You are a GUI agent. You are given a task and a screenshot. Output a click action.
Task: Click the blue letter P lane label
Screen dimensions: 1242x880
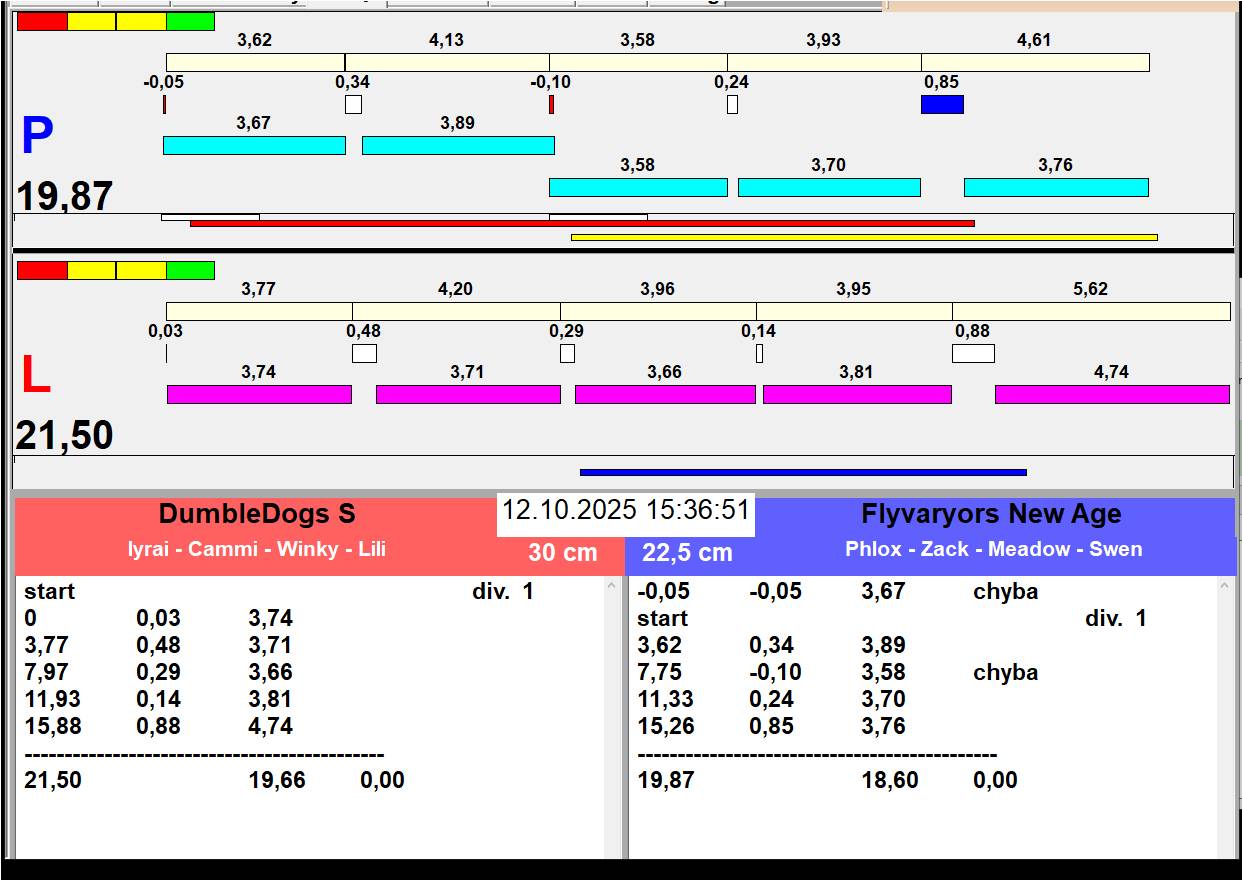pos(37,136)
